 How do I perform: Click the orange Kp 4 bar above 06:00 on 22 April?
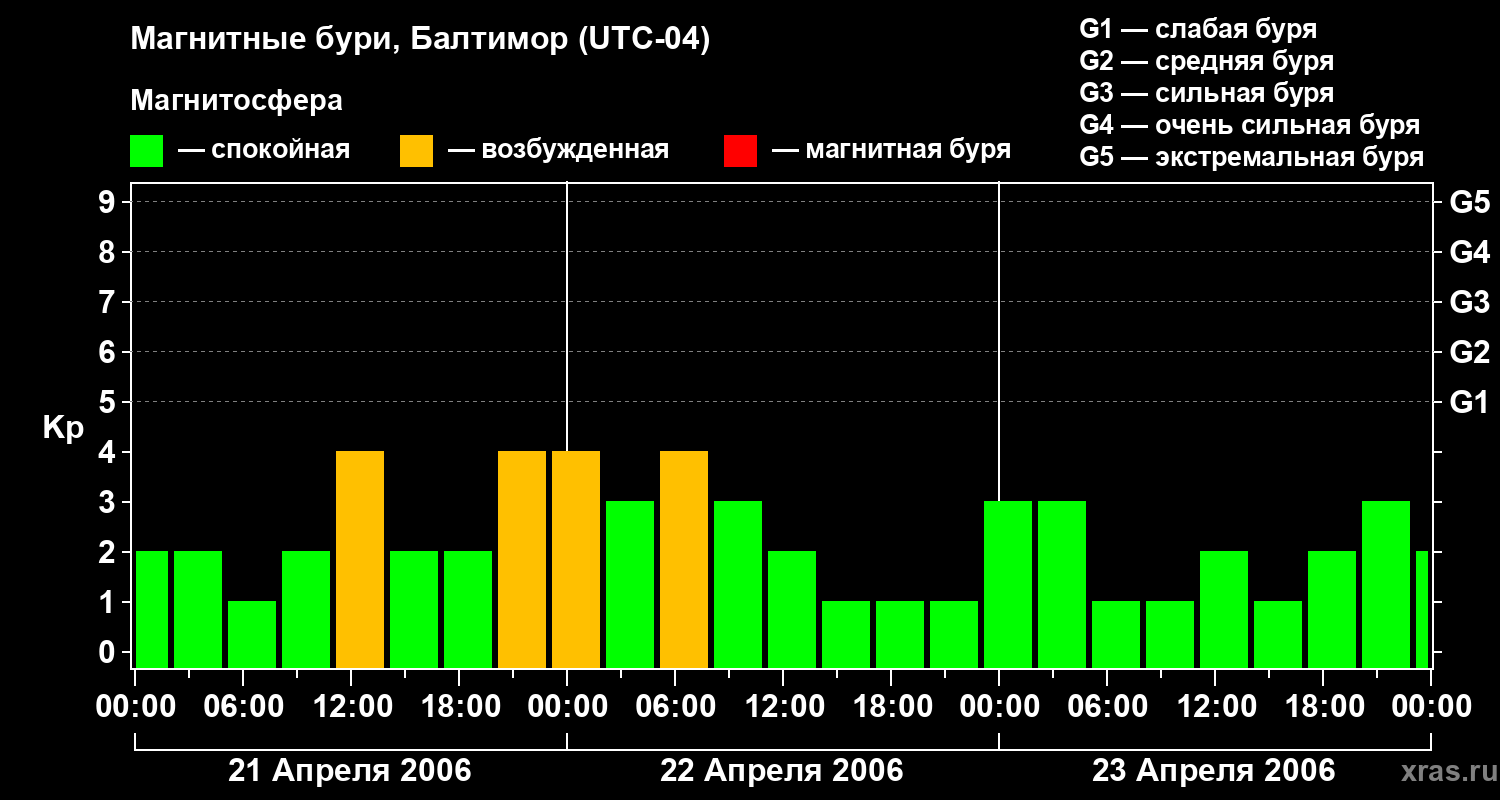pos(684,560)
